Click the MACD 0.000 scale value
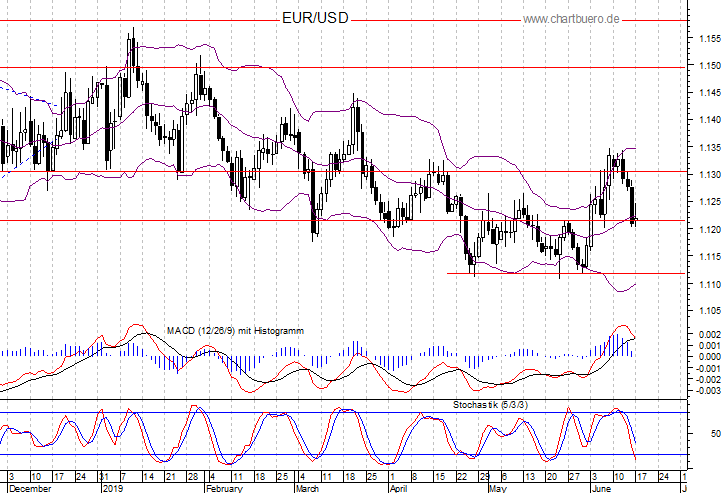The height and width of the screenshot is (493, 723). click(704, 357)
